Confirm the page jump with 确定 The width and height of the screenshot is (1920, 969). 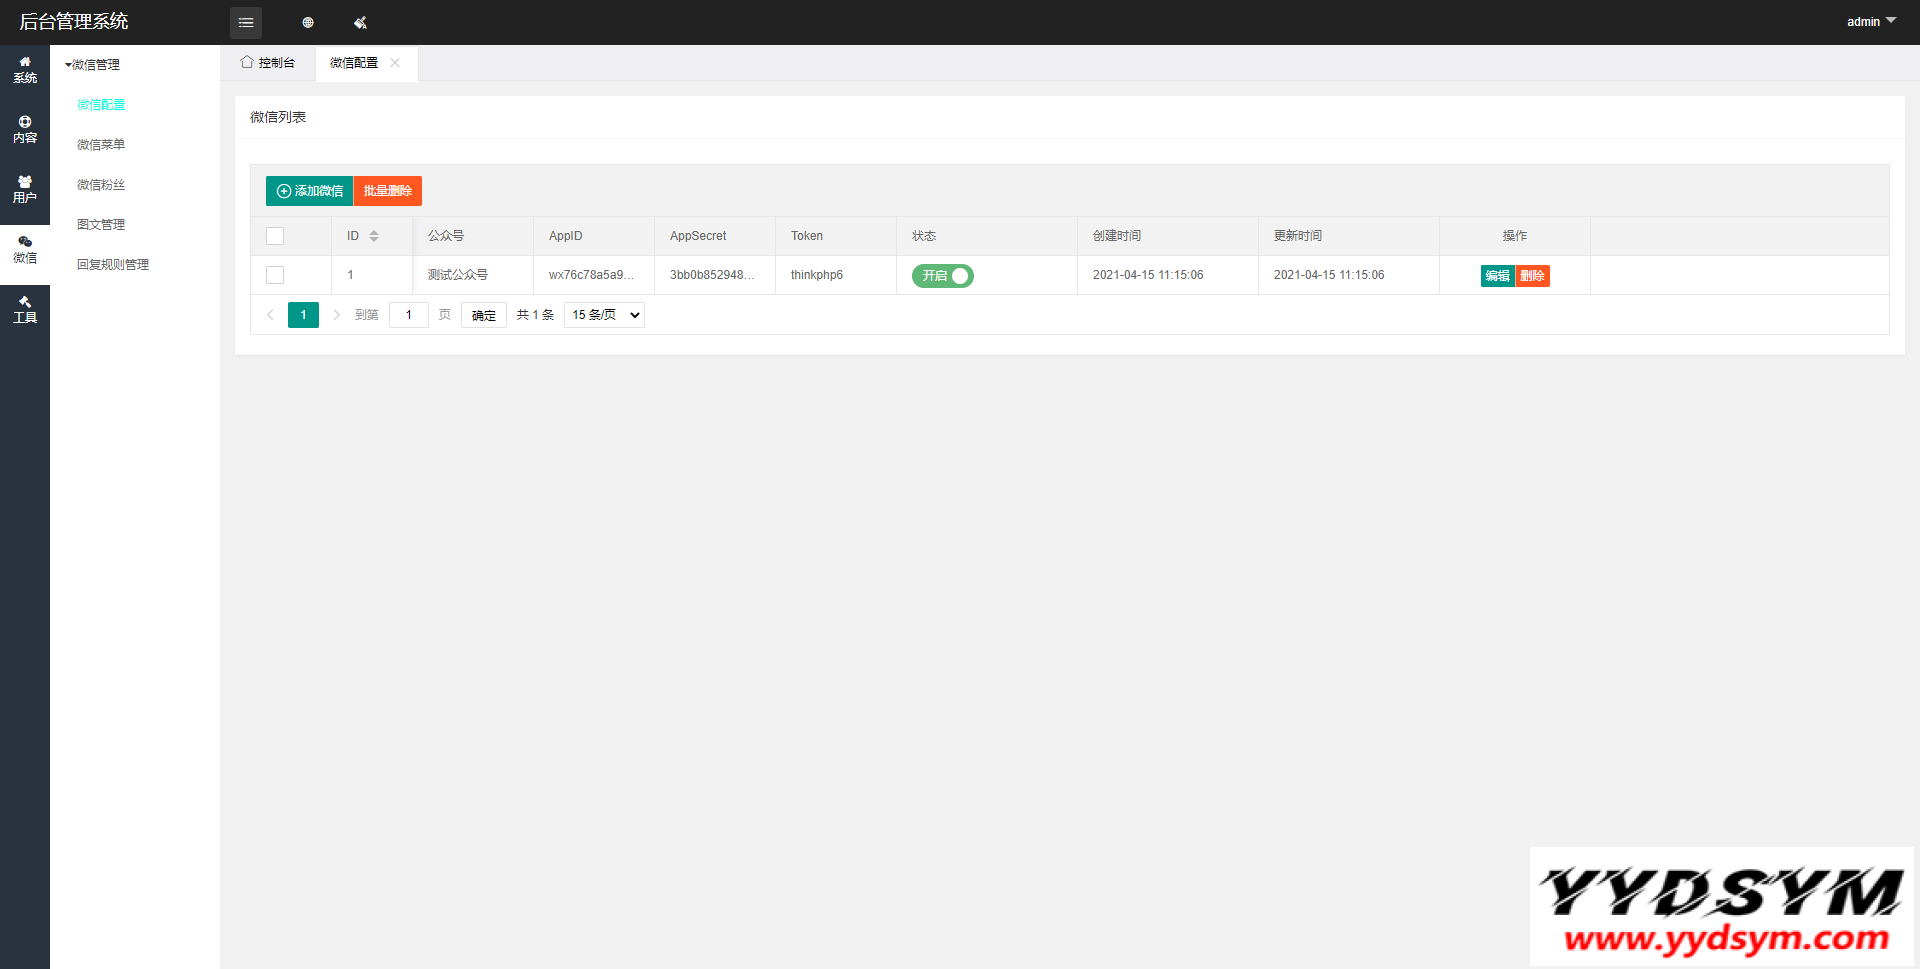coord(484,315)
